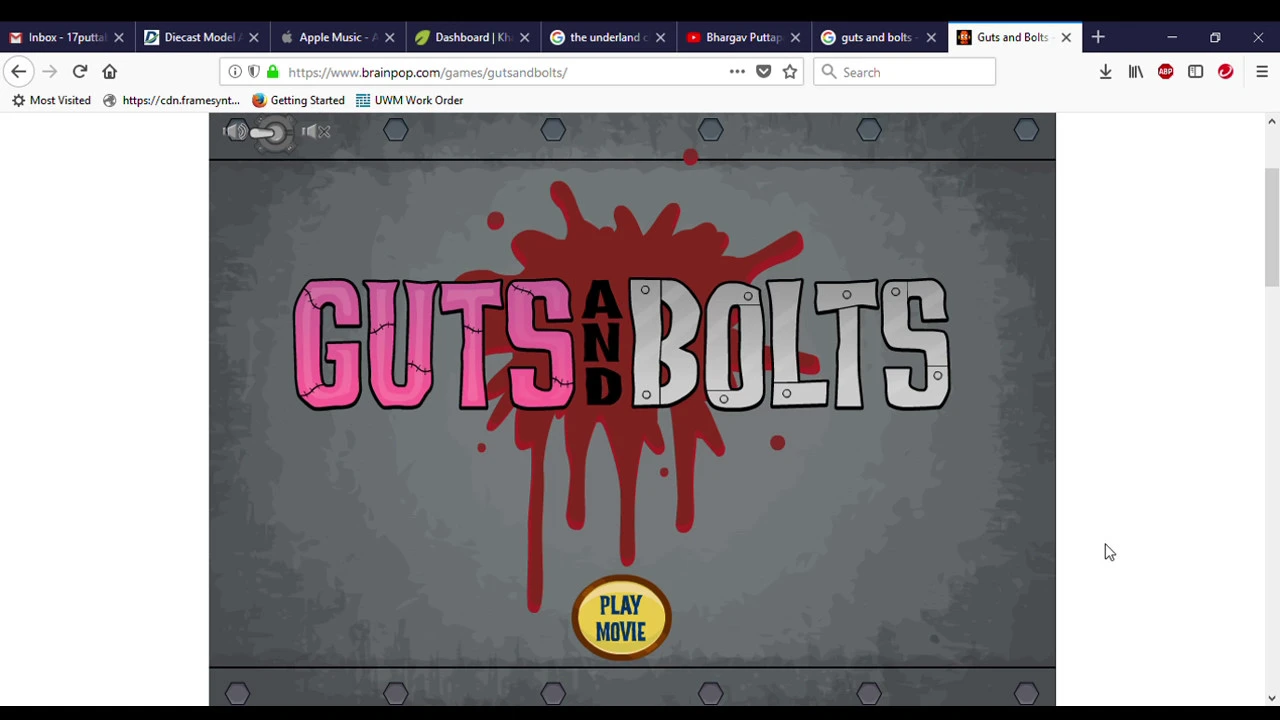
Task: Click the page vertical scrollbar thumb
Action: [x=1271, y=227]
